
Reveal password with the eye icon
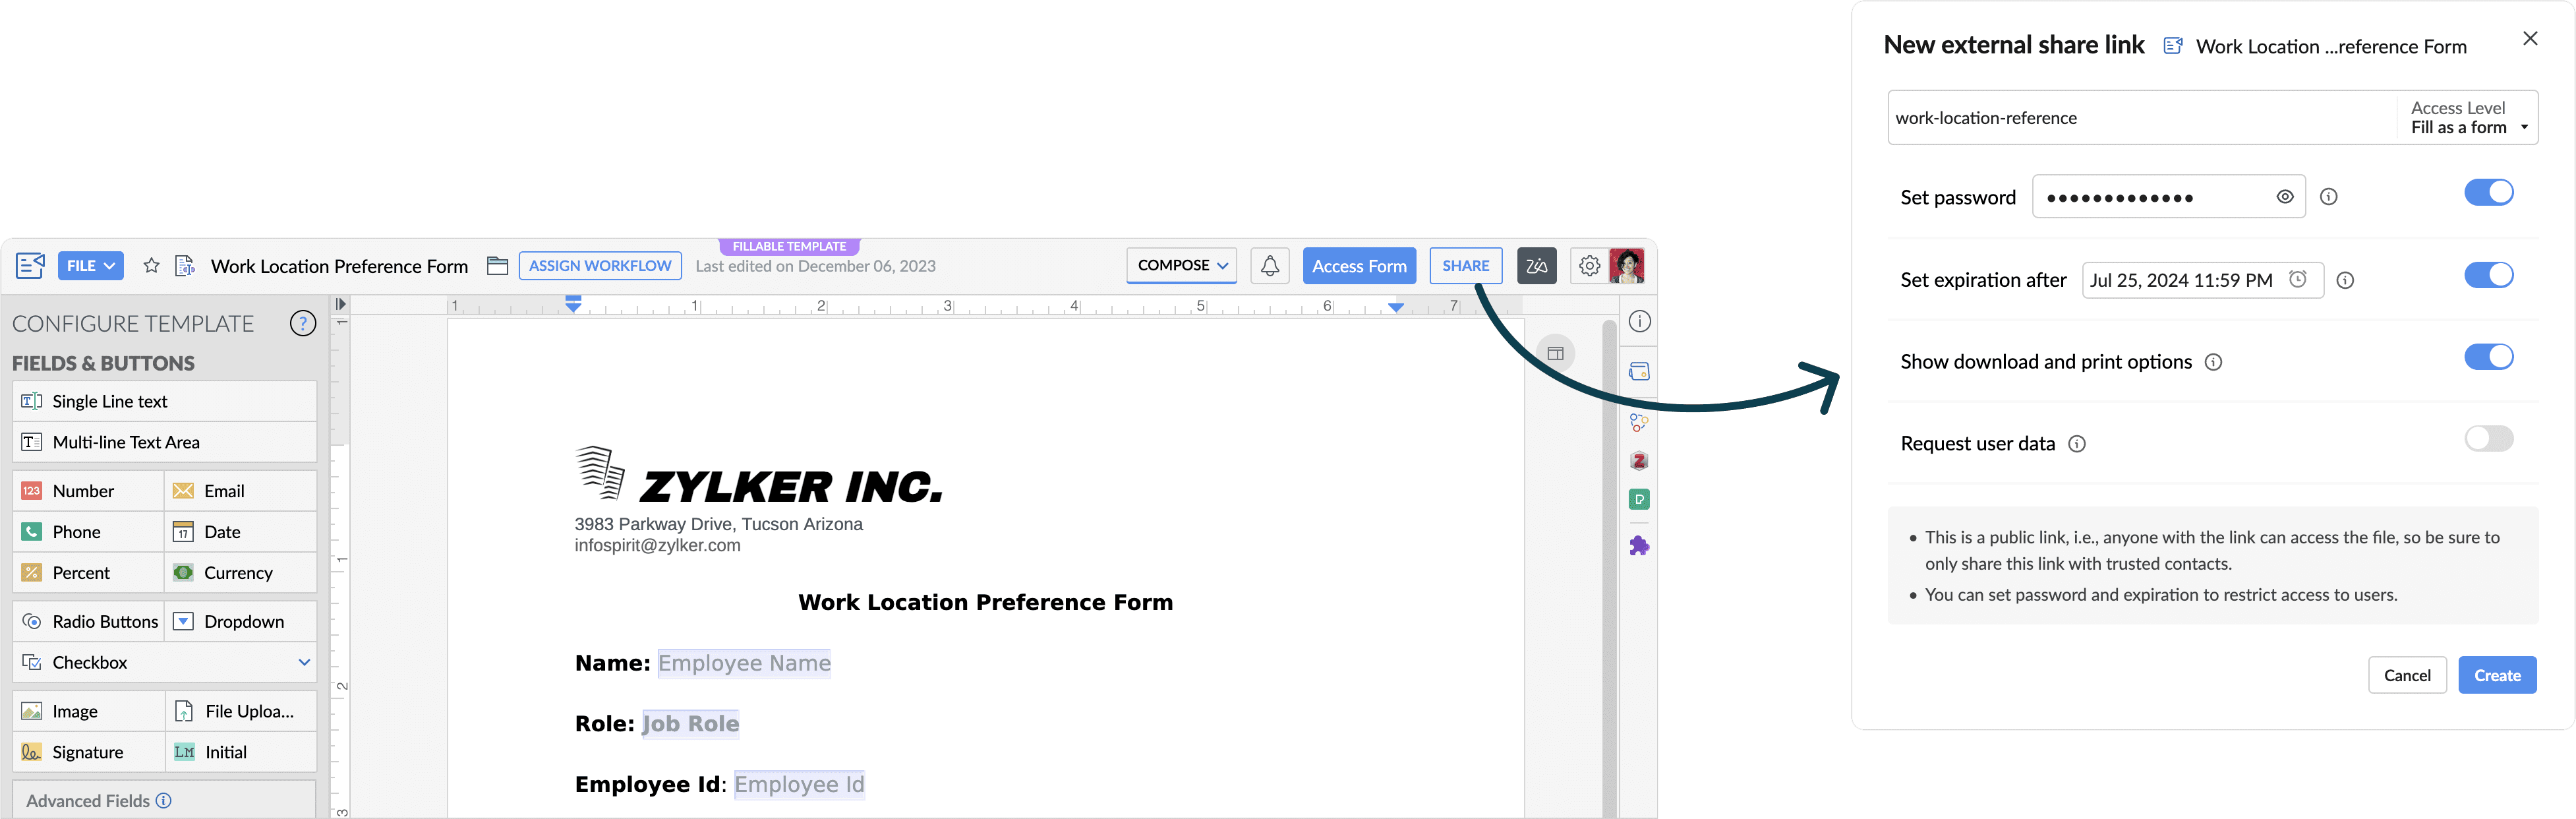pos(2285,197)
